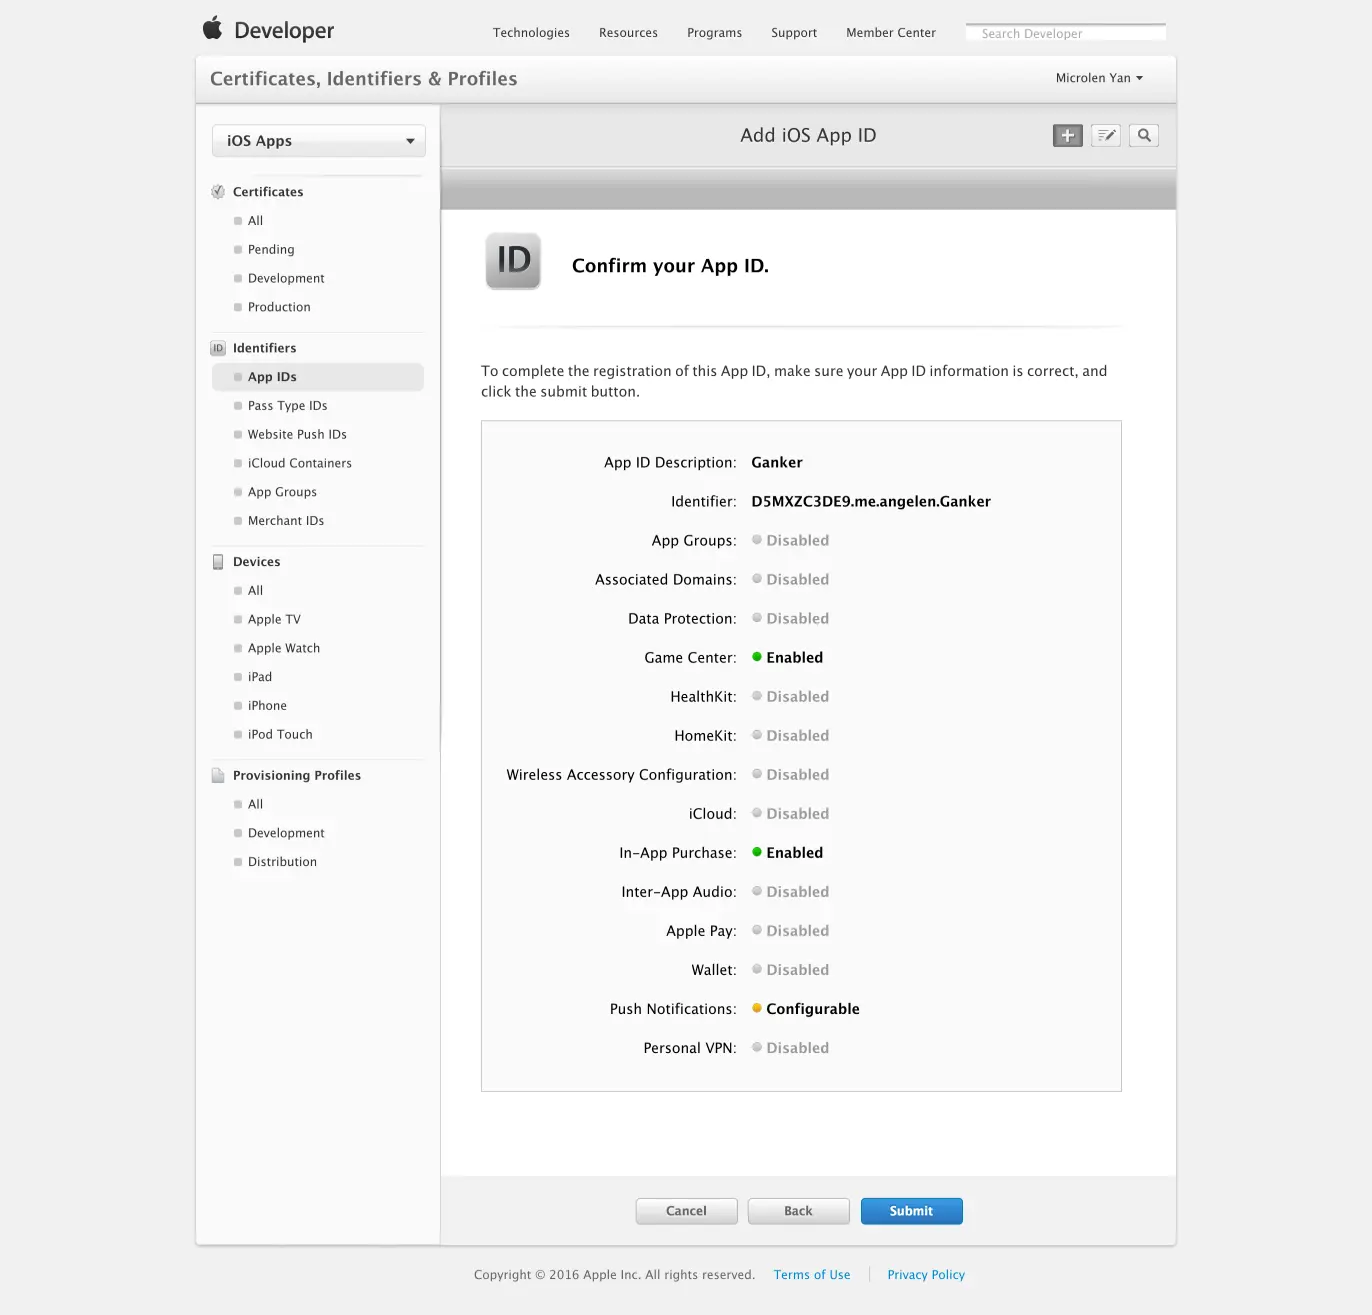Click the Devices section heading
The height and width of the screenshot is (1315, 1372).
tap(256, 562)
